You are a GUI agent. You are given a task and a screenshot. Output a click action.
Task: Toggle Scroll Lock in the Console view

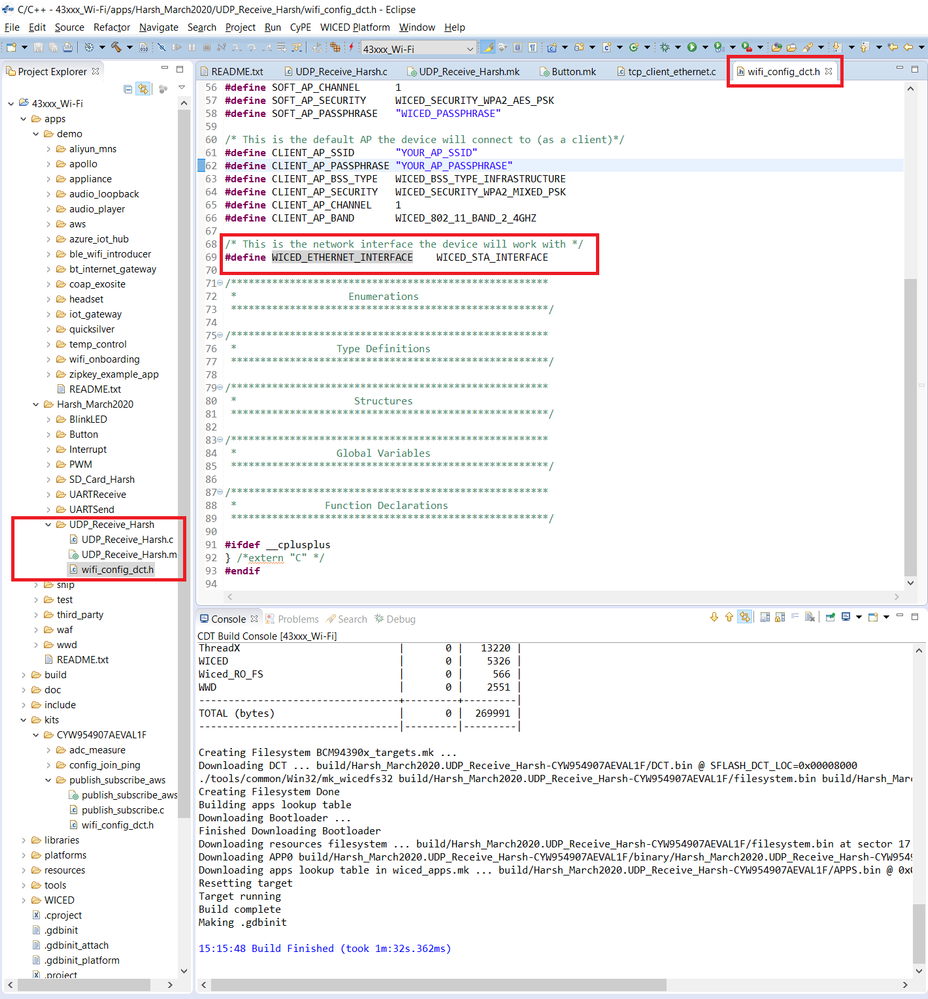click(779, 617)
